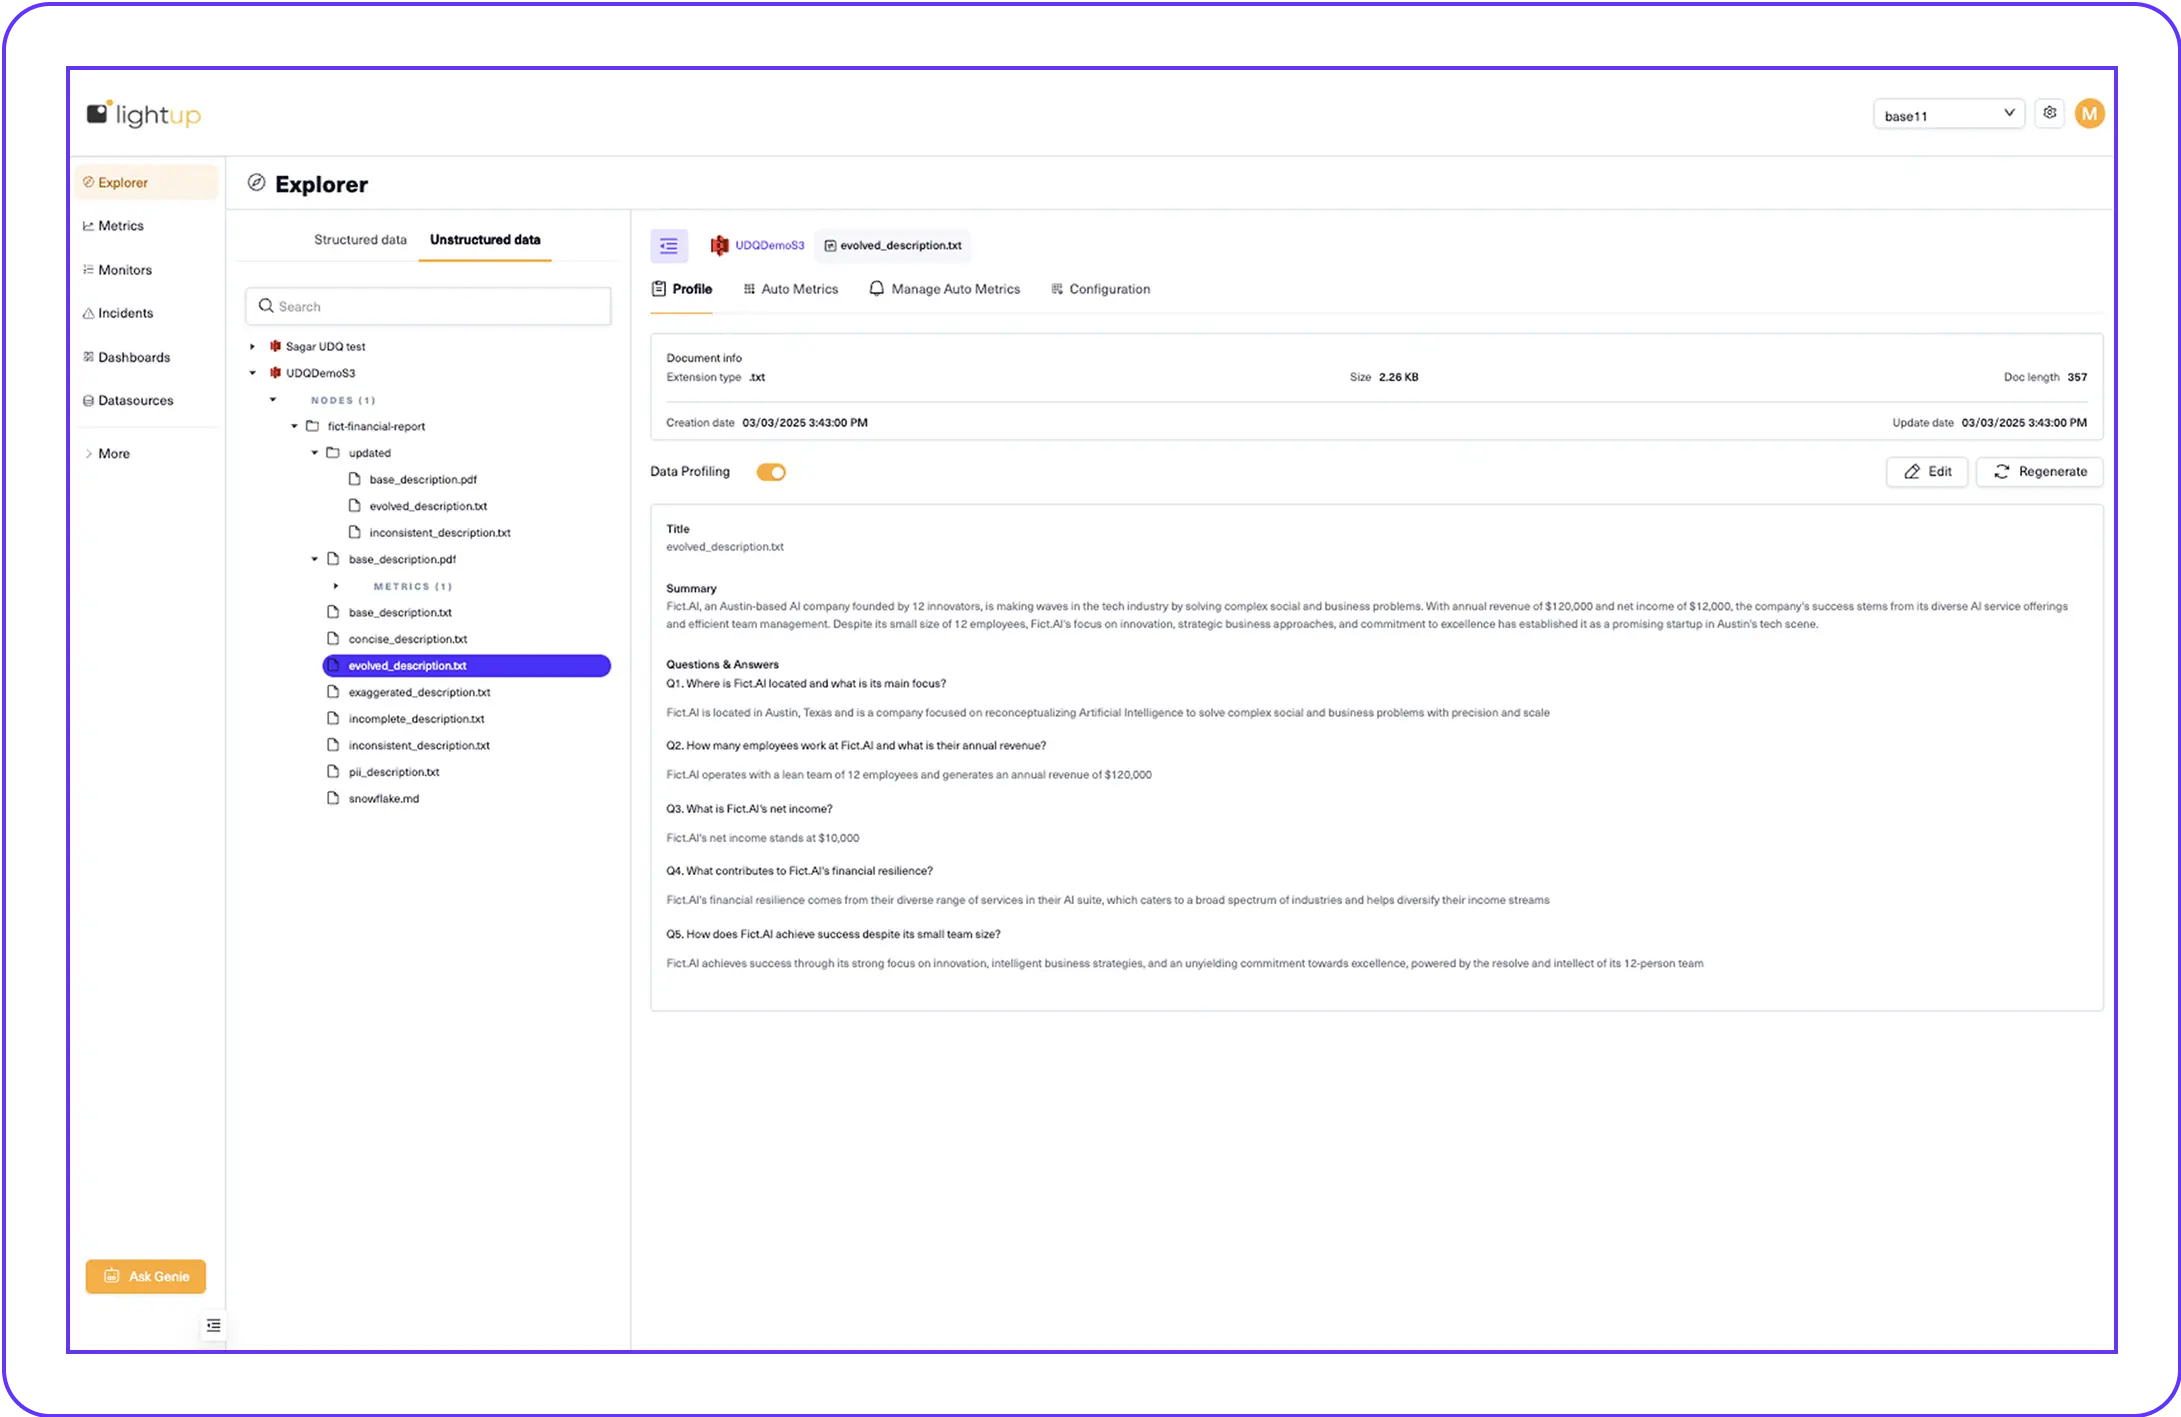Select the Monitors sidebar icon
The width and height of the screenshot is (2181, 1417).
(x=89, y=269)
